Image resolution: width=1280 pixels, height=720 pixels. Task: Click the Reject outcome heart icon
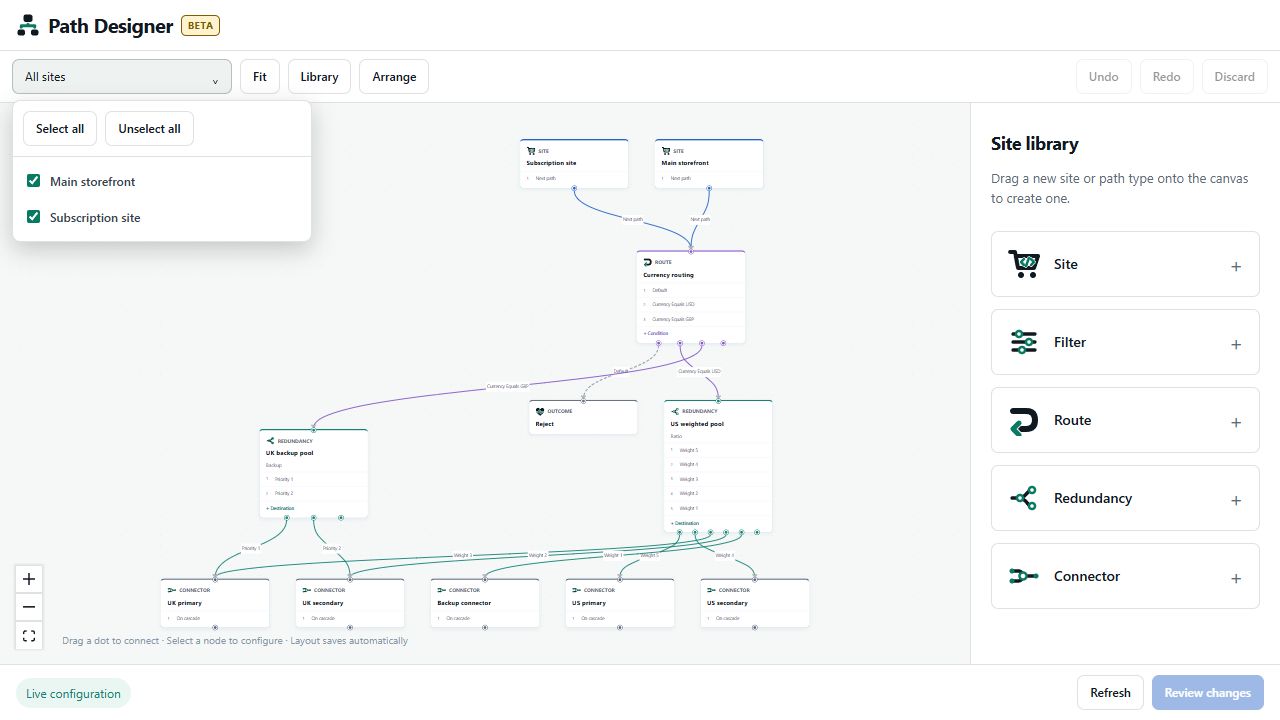(540, 411)
